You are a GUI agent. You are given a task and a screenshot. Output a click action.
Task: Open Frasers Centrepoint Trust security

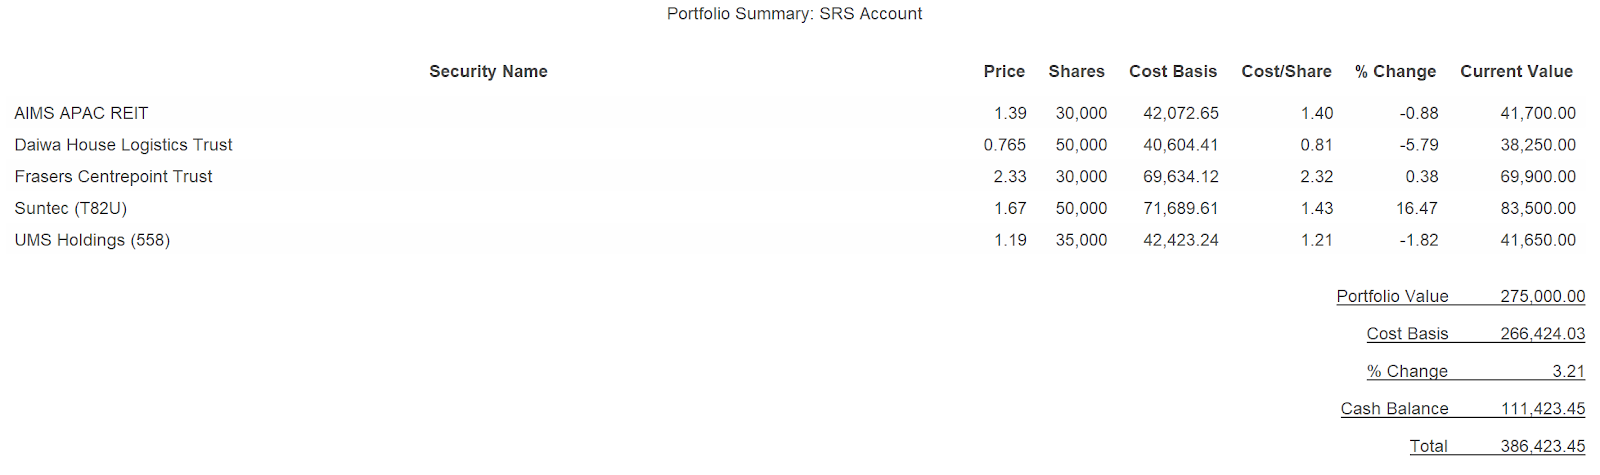[113, 177]
